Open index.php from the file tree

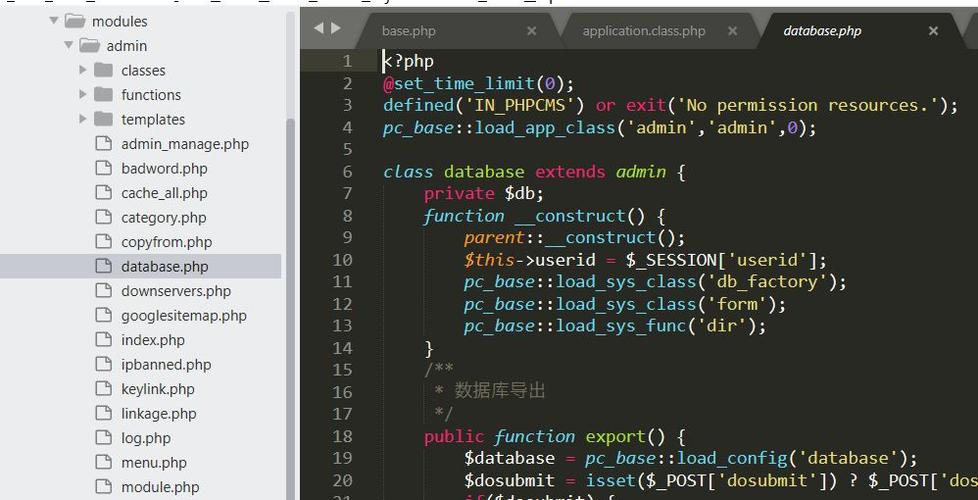pyautogui.click(x=153, y=340)
